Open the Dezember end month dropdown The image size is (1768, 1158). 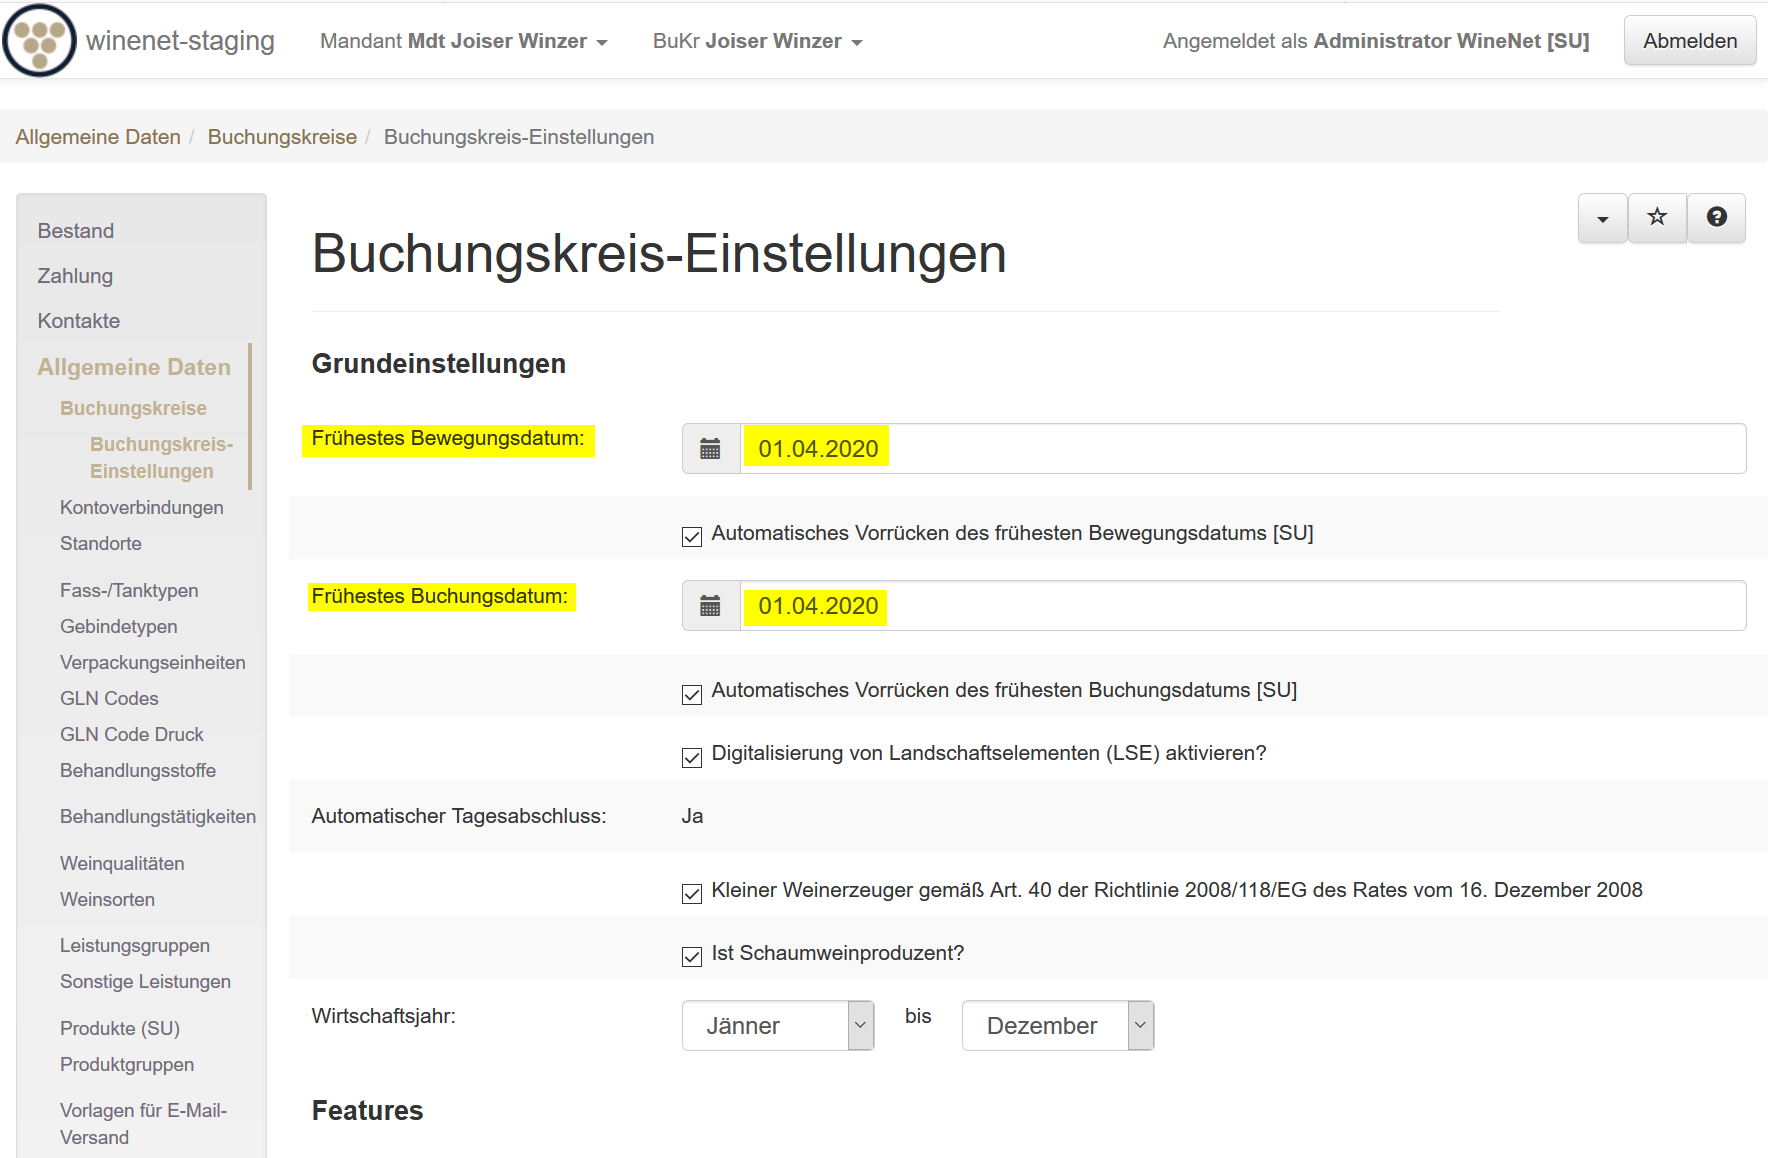(1057, 1026)
